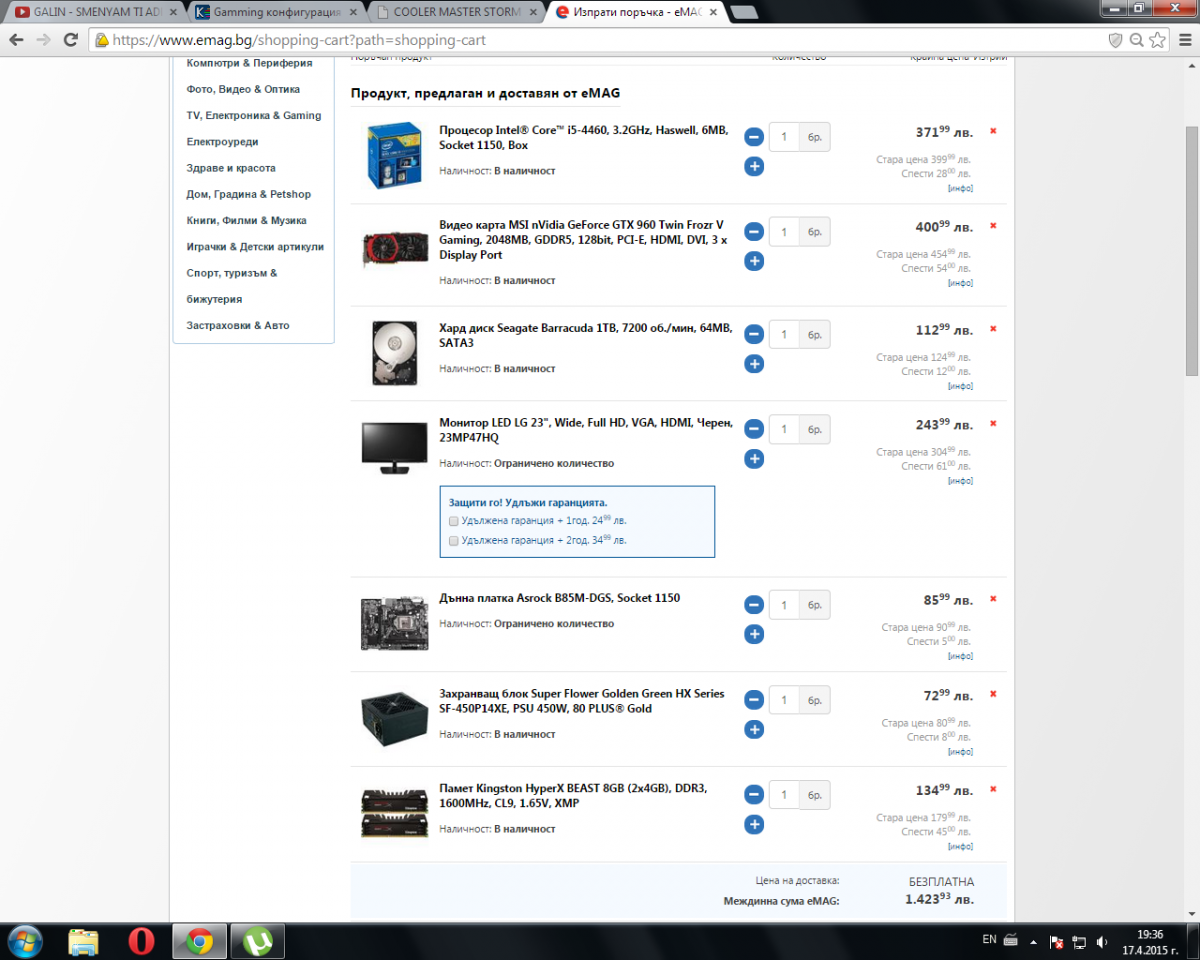Increase quantity of MSI GeForce GTX 960
The height and width of the screenshot is (960, 1200).
(754, 261)
